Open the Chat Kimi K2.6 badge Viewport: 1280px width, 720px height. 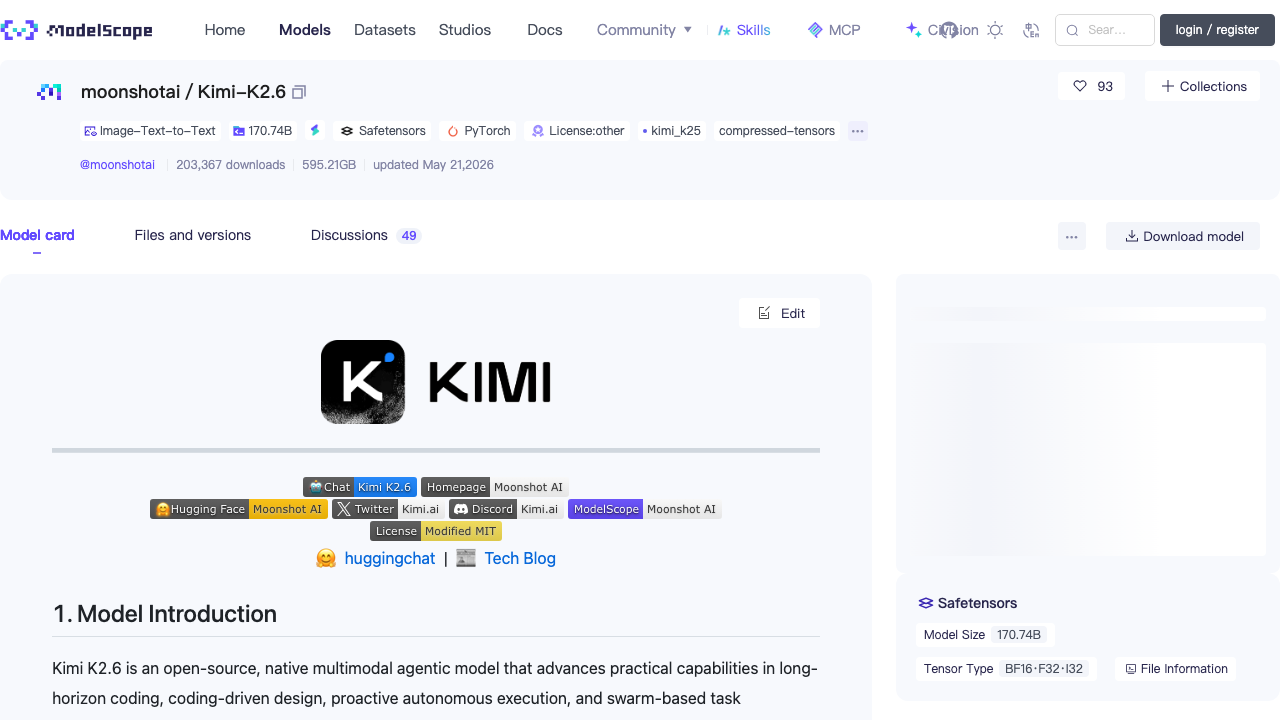pos(360,487)
